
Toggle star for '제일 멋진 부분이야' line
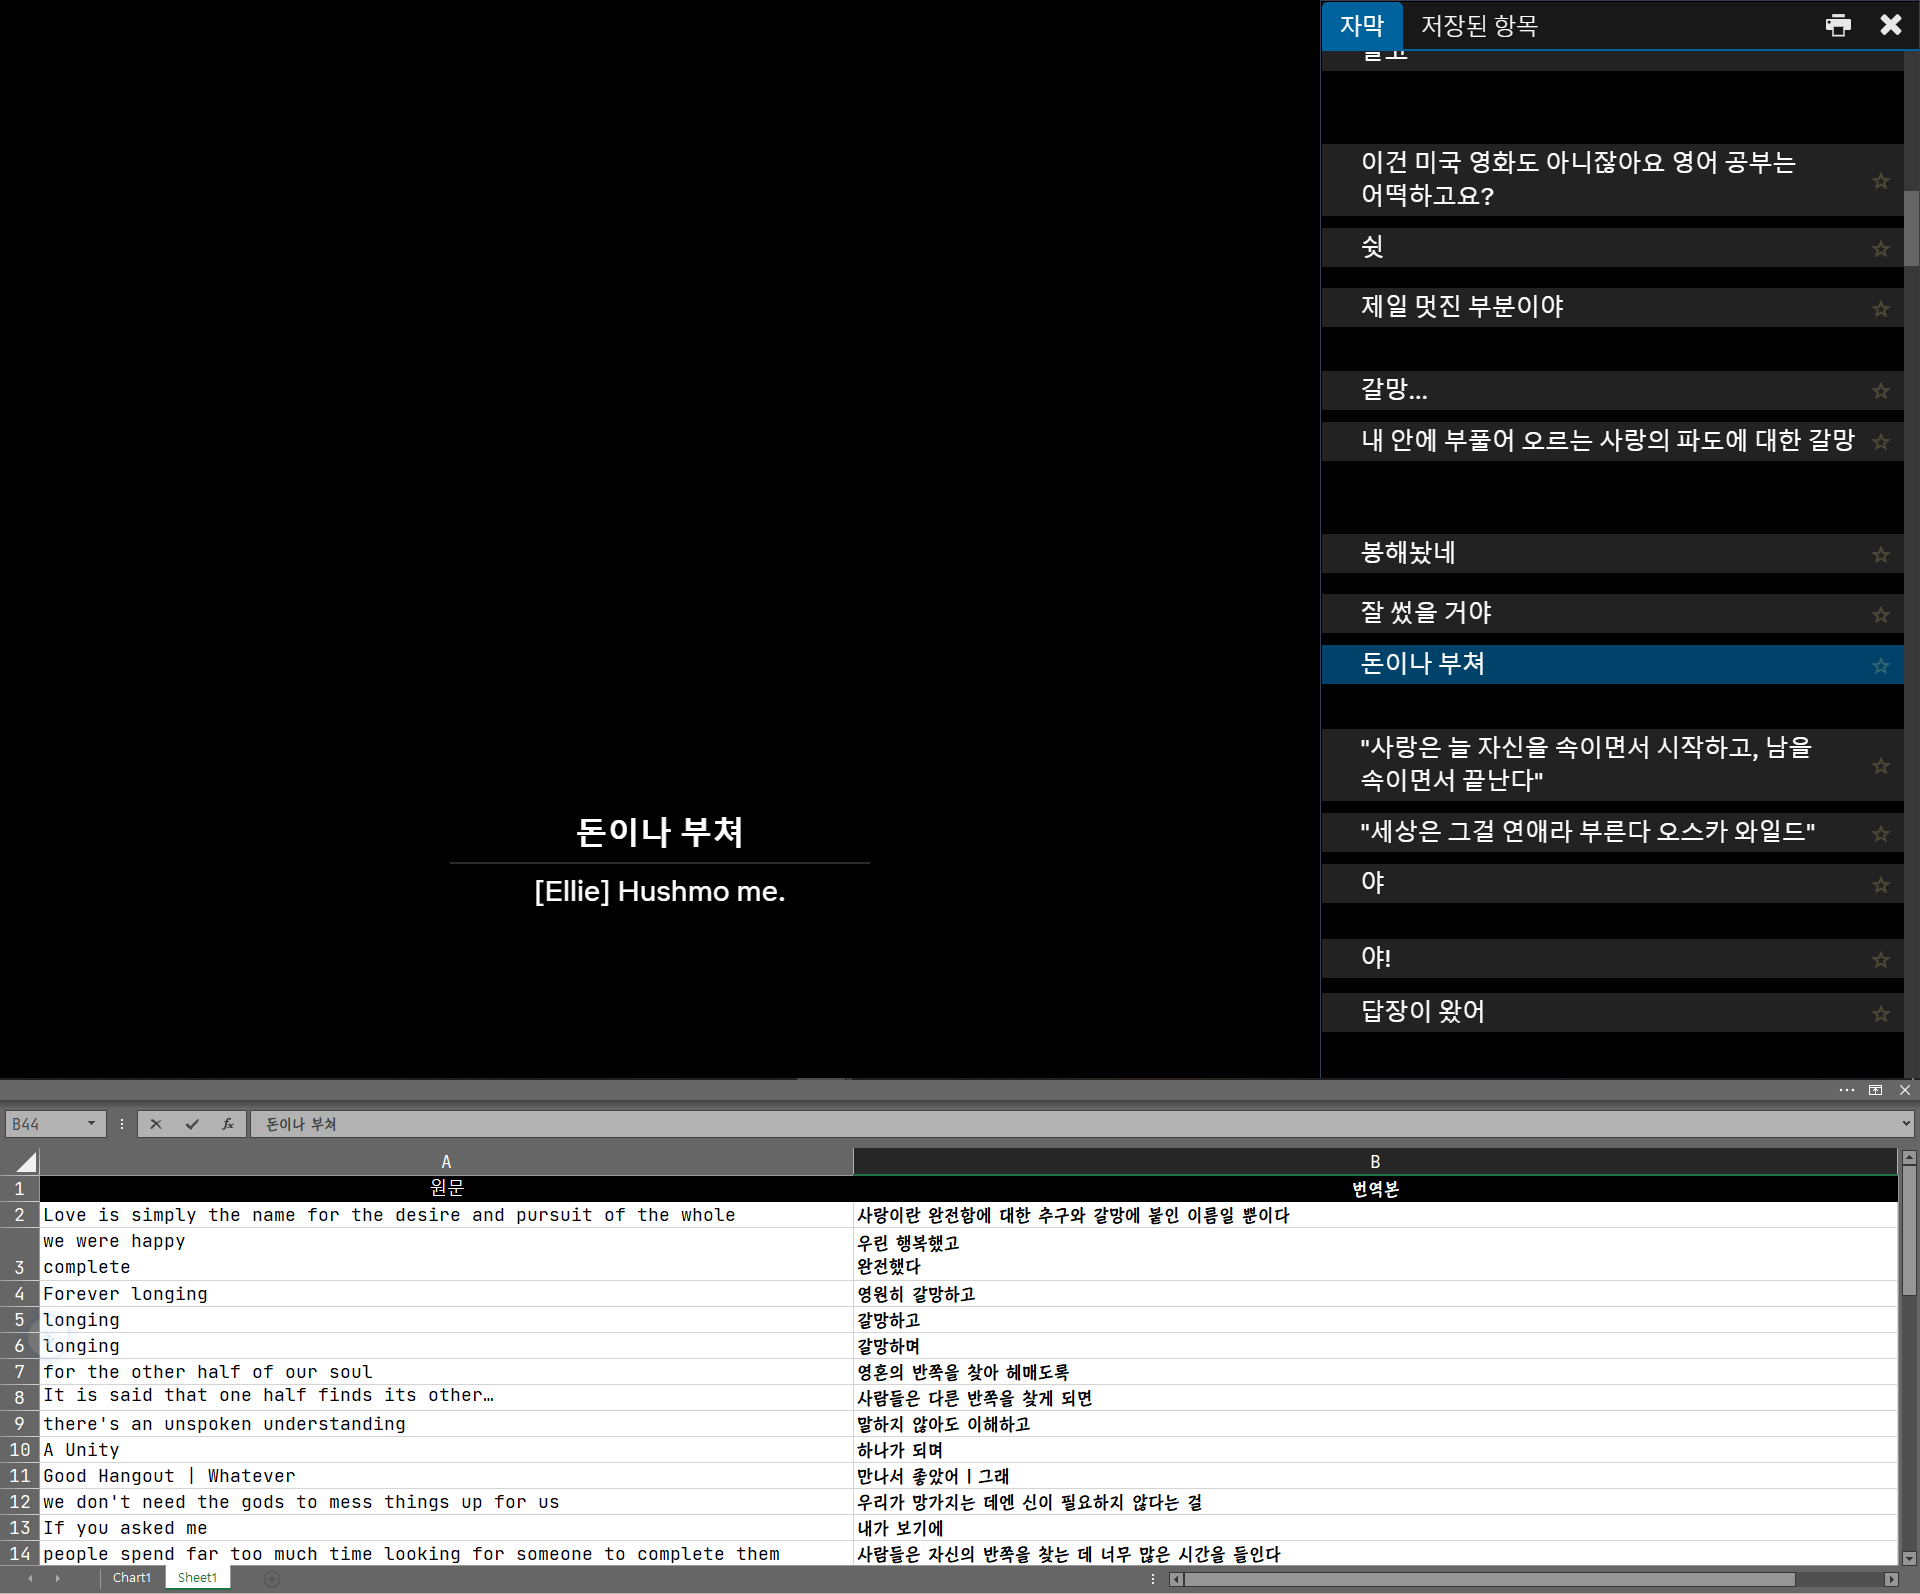(1881, 309)
